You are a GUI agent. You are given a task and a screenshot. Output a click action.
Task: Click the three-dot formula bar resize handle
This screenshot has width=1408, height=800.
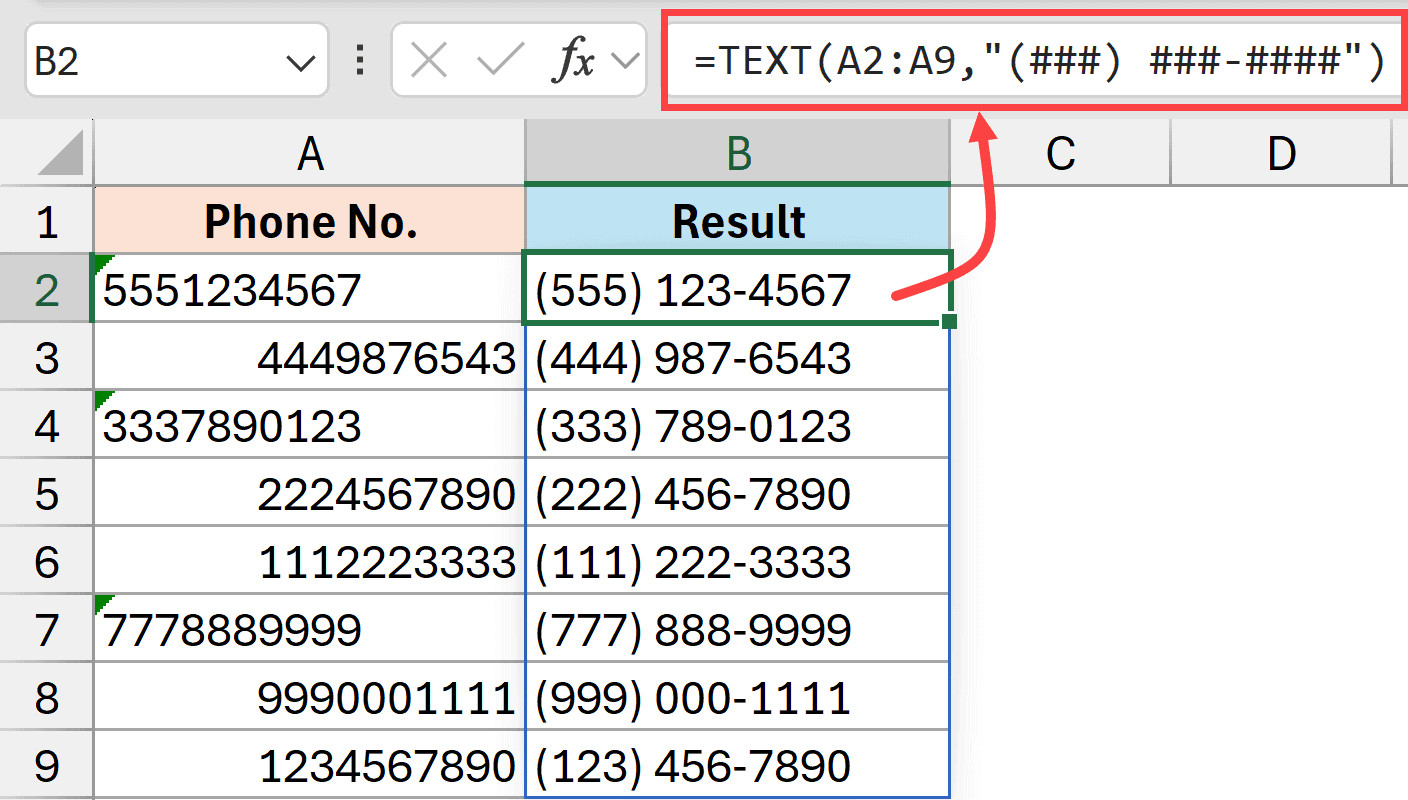[x=360, y=62]
